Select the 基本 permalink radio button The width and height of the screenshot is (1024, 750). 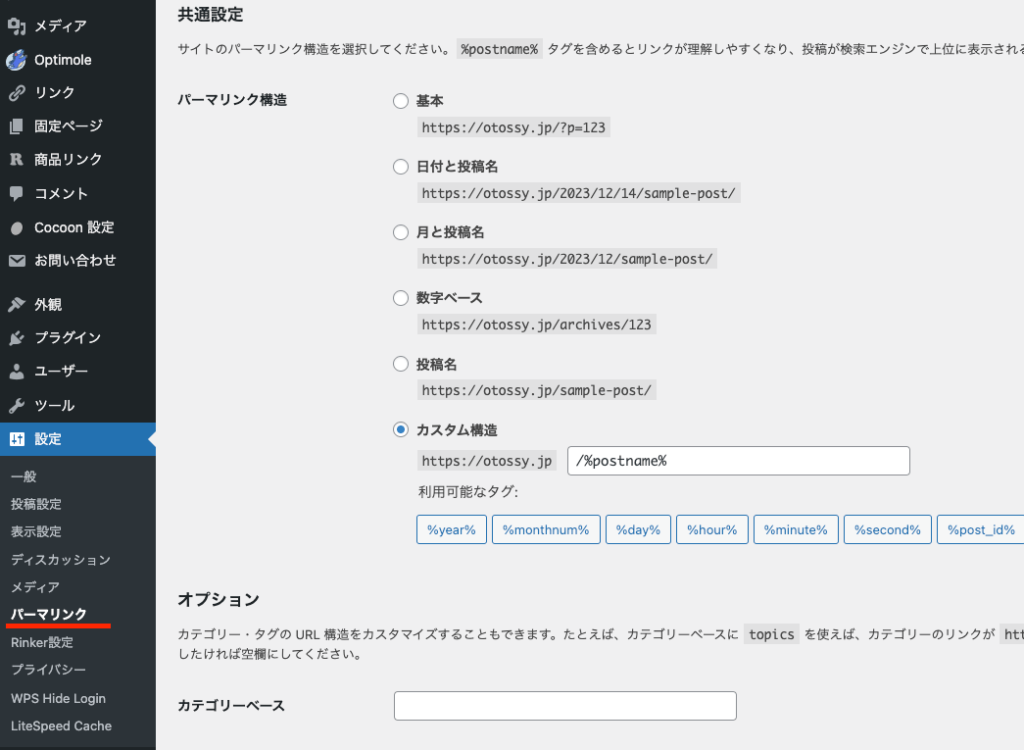pyautogui.click(x=401, y=101)
